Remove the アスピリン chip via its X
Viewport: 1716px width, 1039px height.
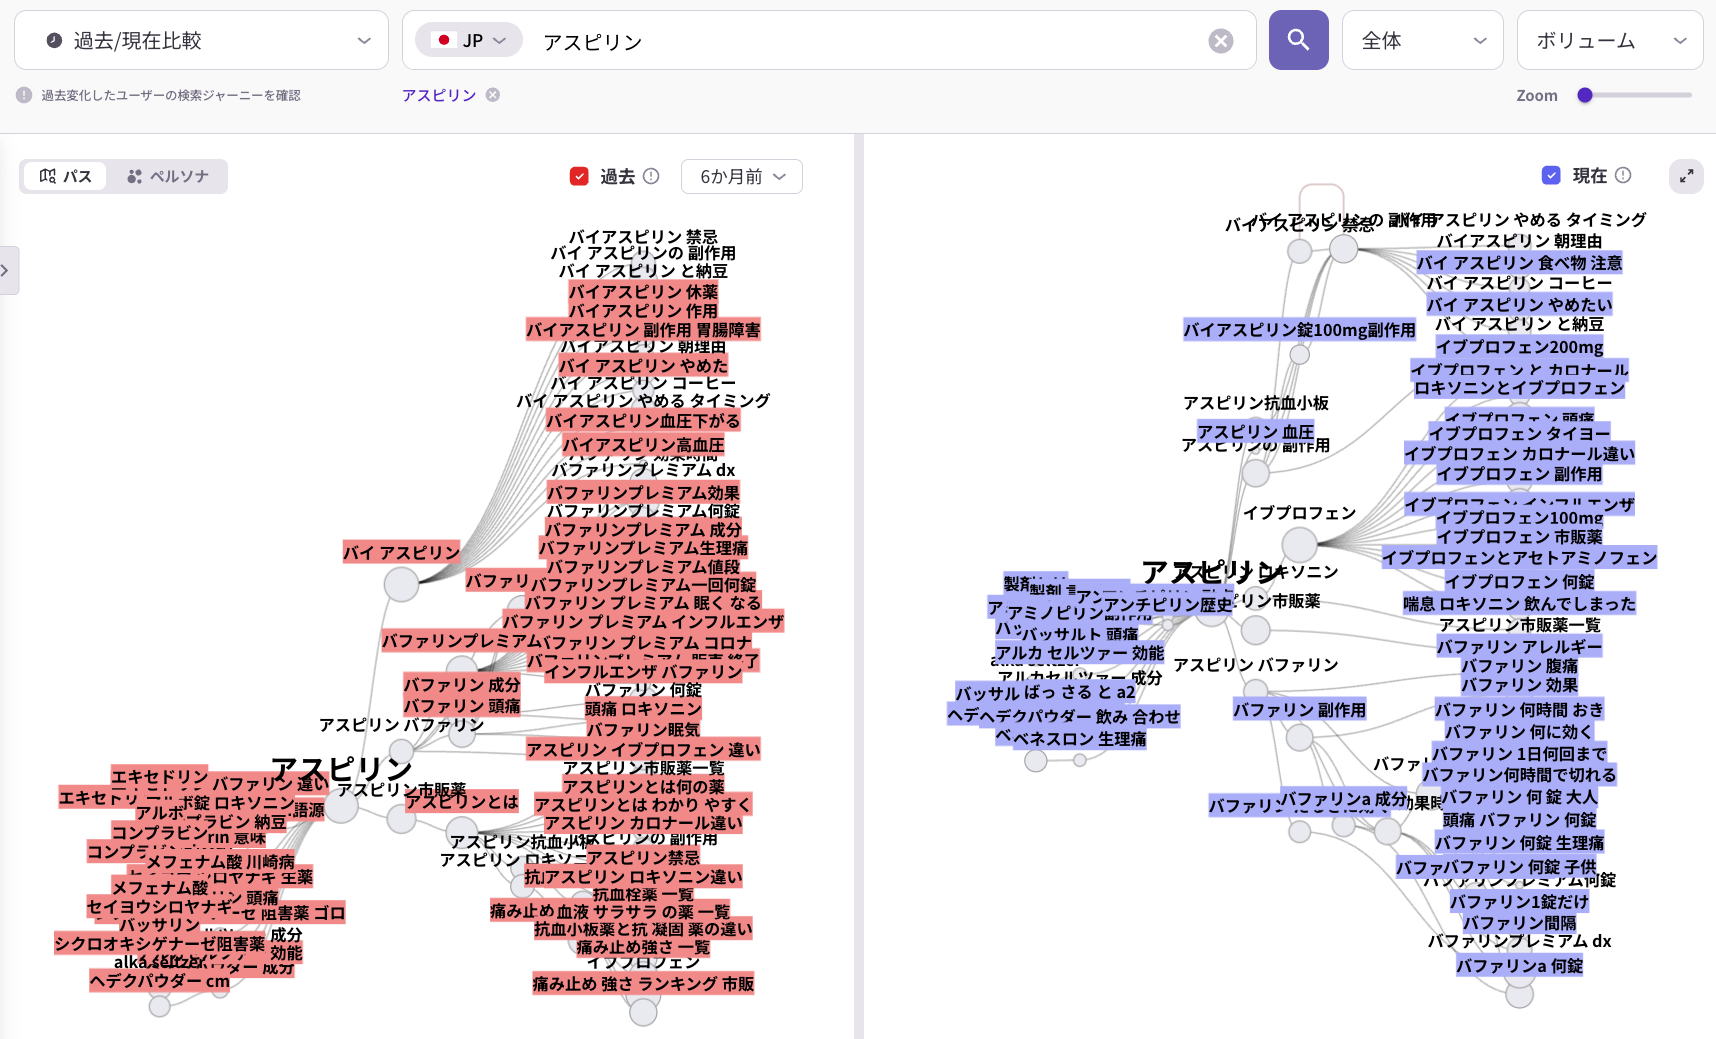click(x=491, y=95)
